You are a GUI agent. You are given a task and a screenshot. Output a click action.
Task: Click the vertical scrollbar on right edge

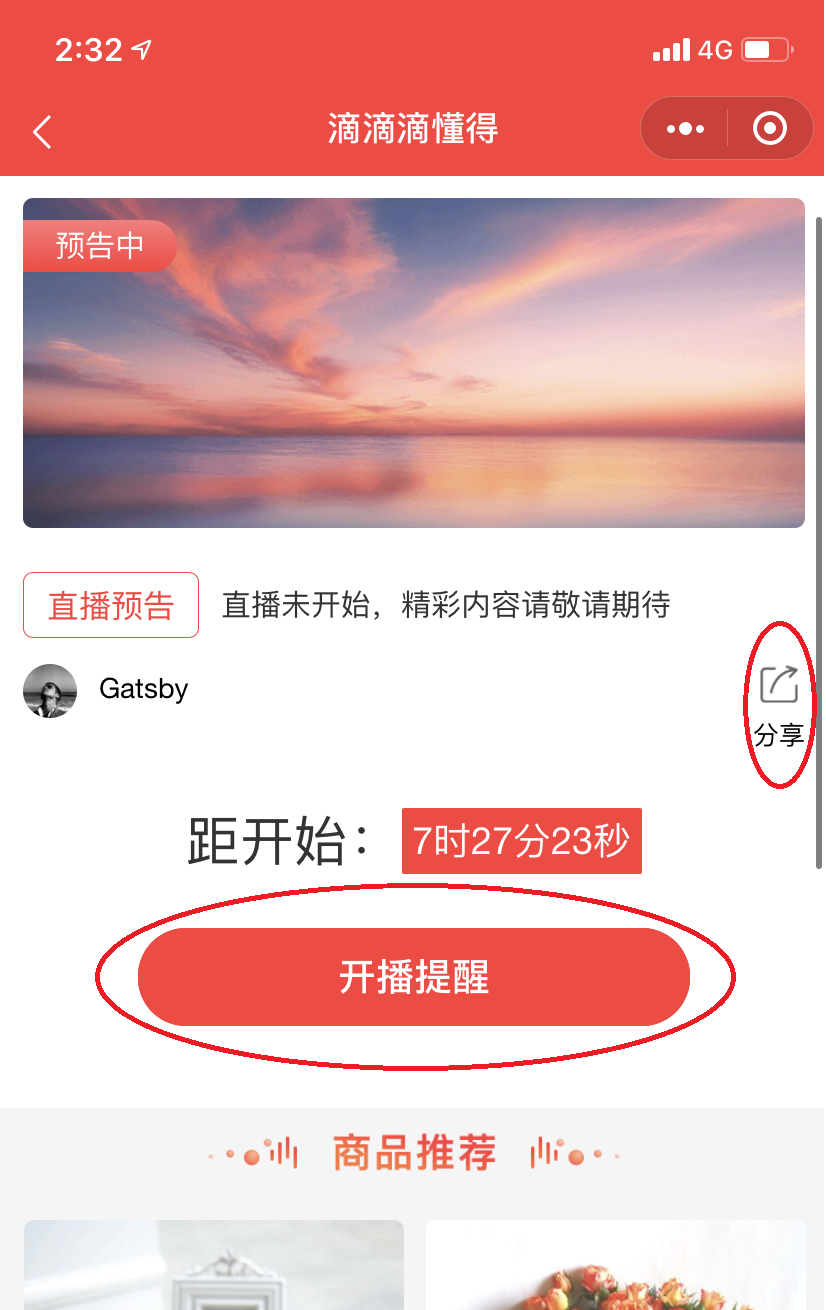click(x=820, y=541)
